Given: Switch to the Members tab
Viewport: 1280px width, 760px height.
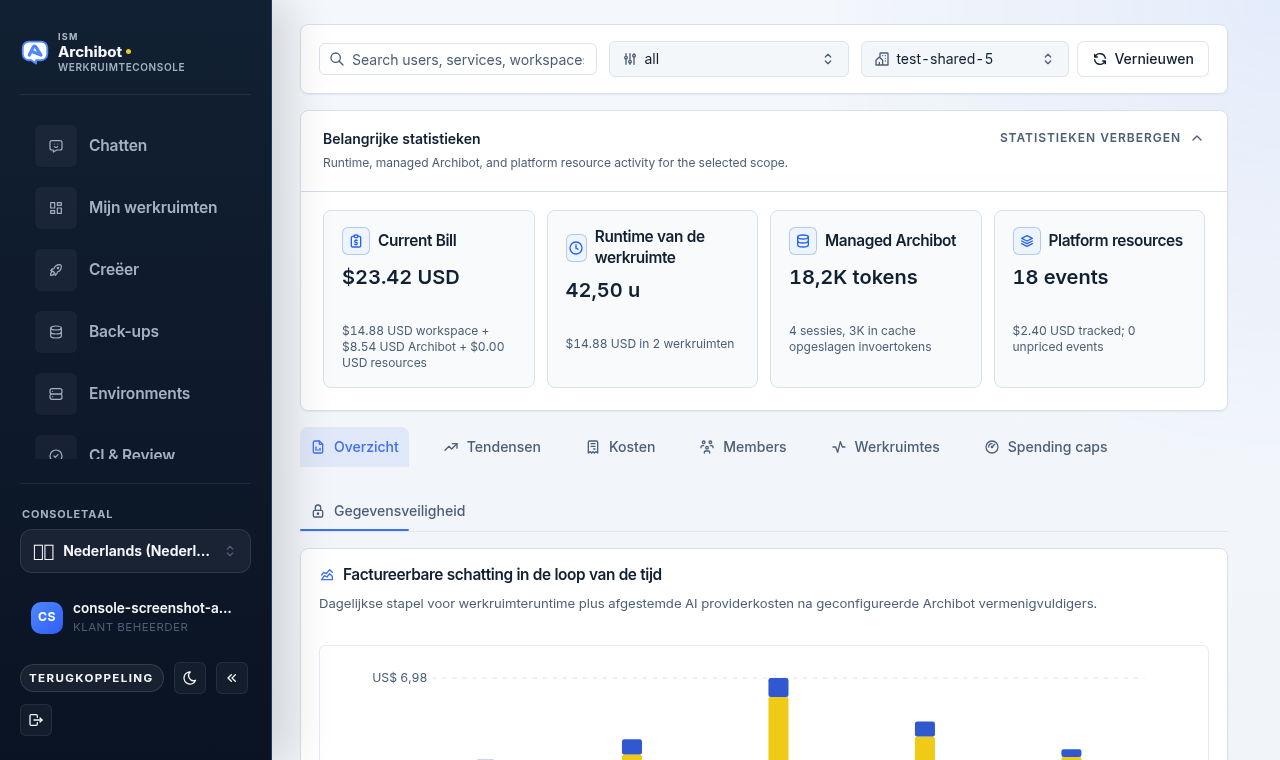Looking at the screenshot, I should (x=743, y=447).
